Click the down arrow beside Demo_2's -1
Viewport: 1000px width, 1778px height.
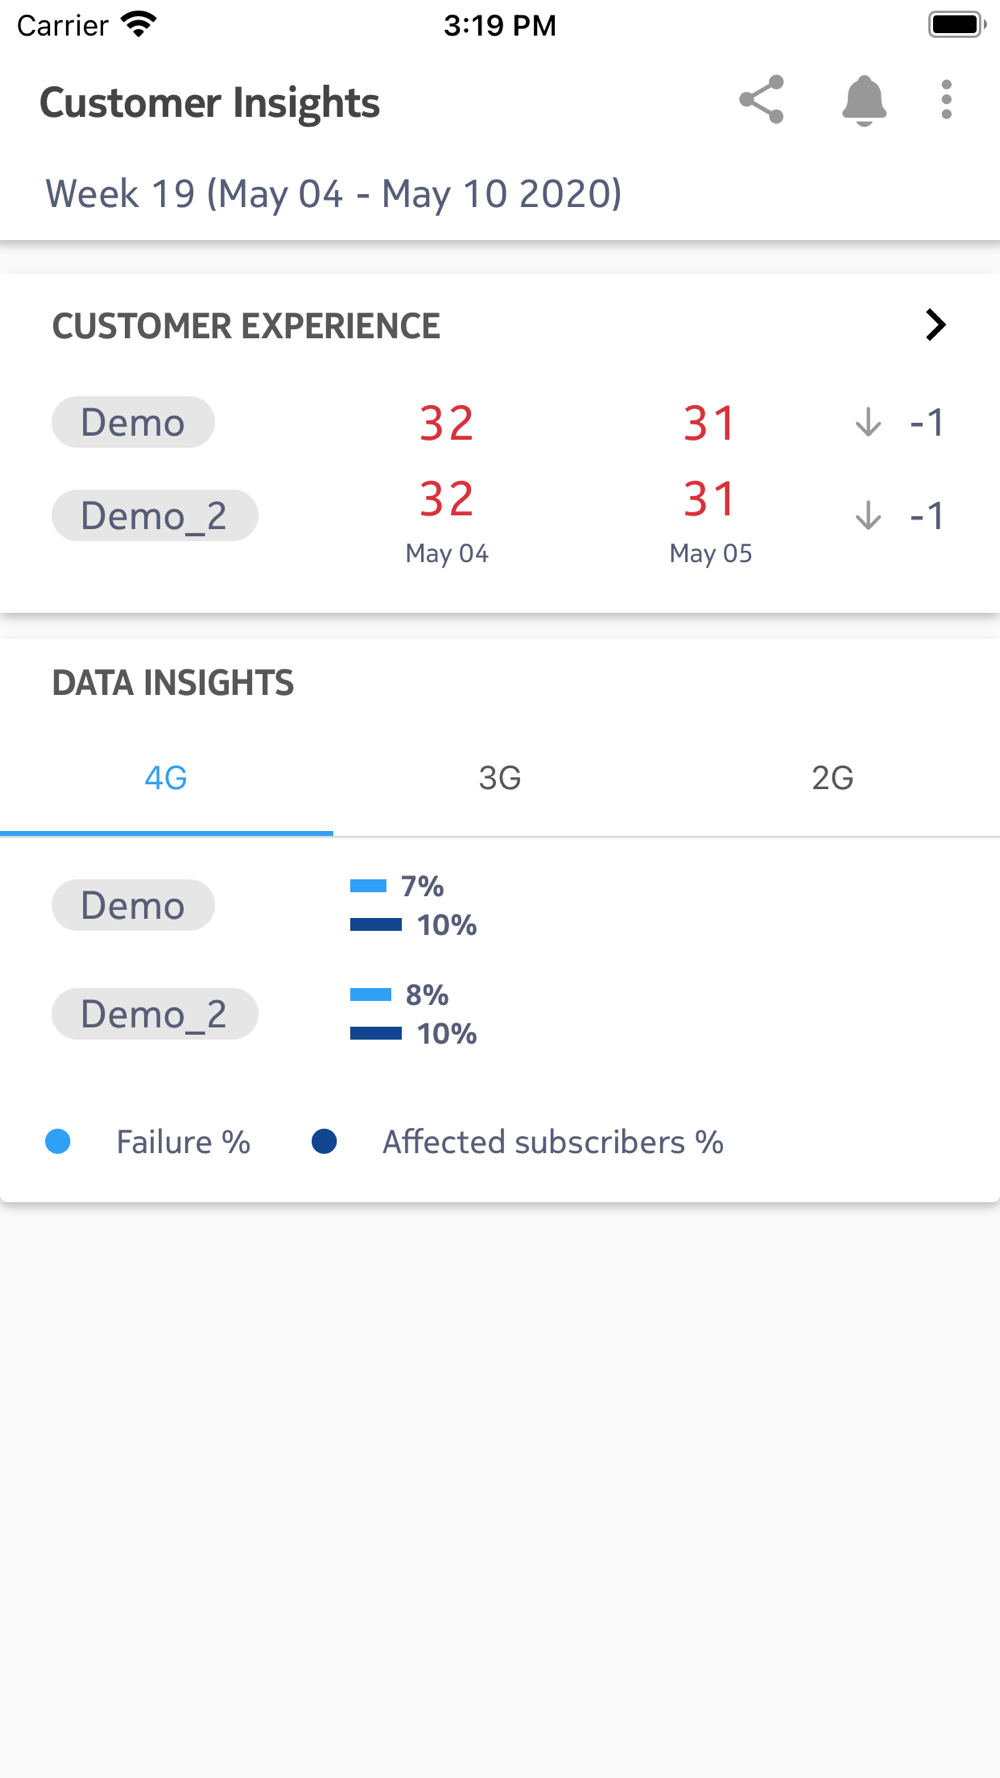(x=868, y=515)
